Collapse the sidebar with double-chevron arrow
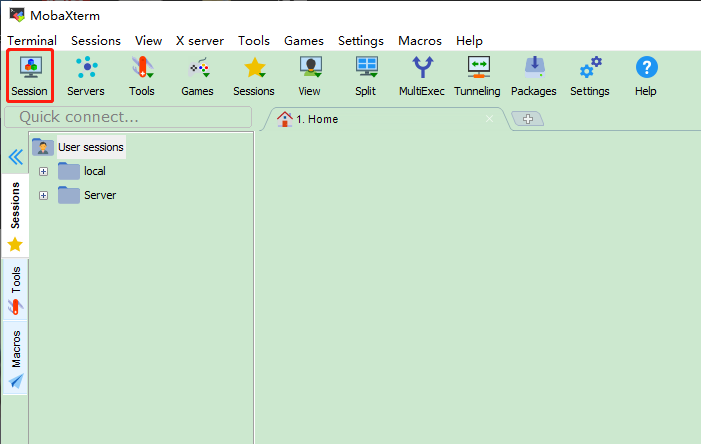Image resolution: width=701 pixels, height=444 pixels. click(15, 157)
